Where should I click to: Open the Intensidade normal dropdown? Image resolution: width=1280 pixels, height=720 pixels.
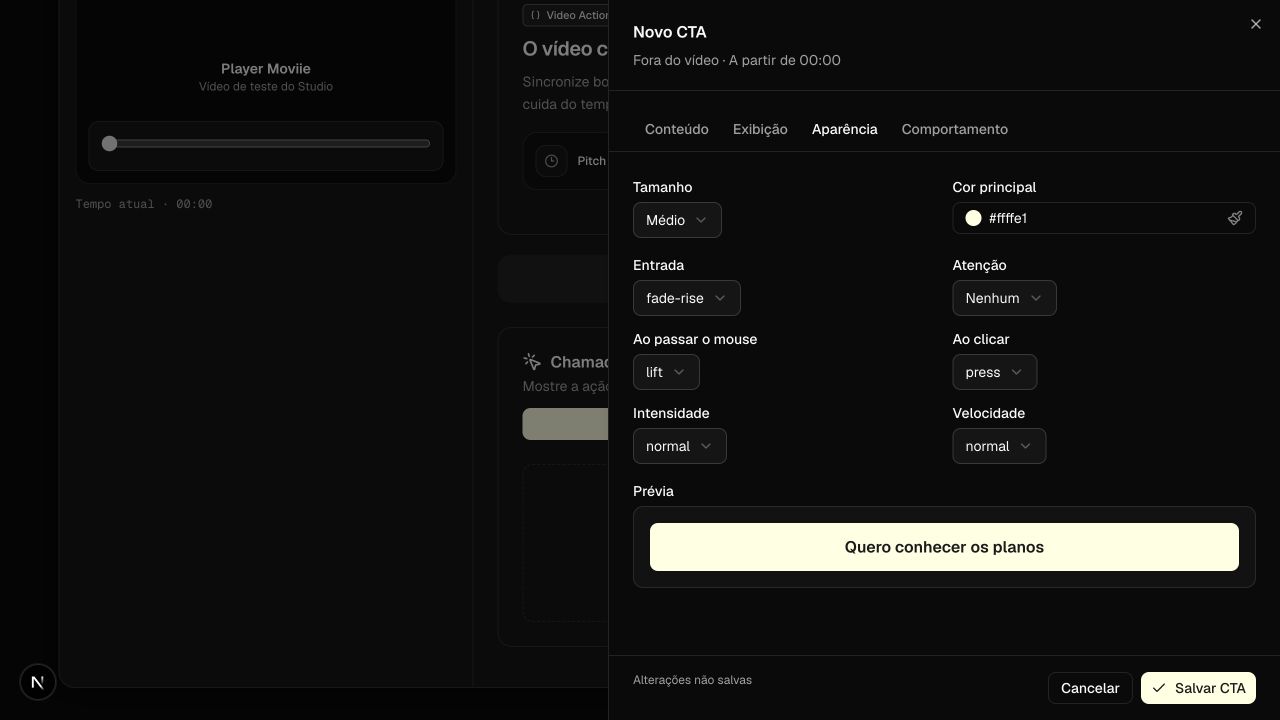tap(679, 446)
